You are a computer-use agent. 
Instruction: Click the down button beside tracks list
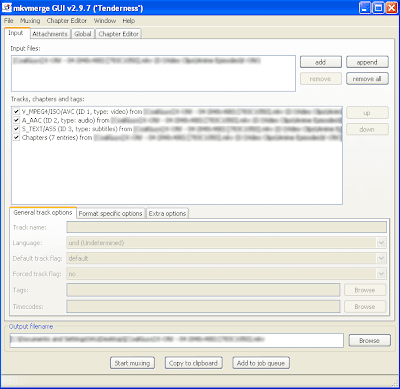[x=367, y=129]
